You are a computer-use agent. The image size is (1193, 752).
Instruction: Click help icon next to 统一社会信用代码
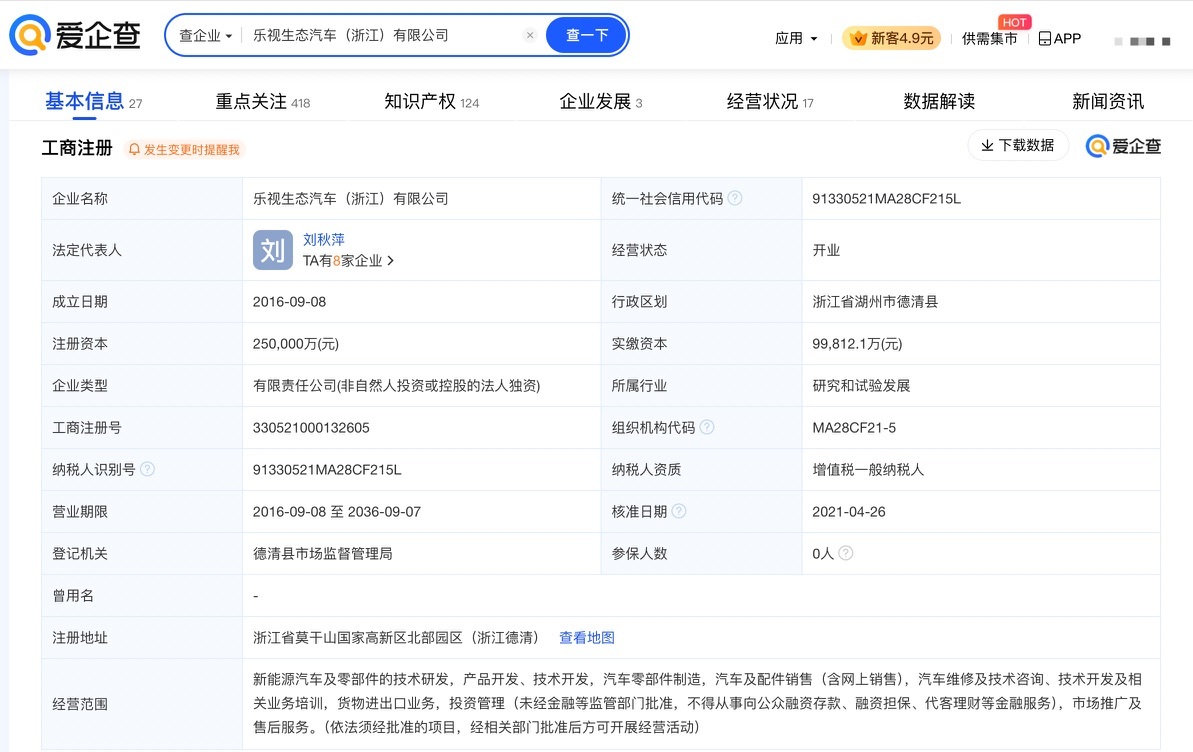point(734,198)
